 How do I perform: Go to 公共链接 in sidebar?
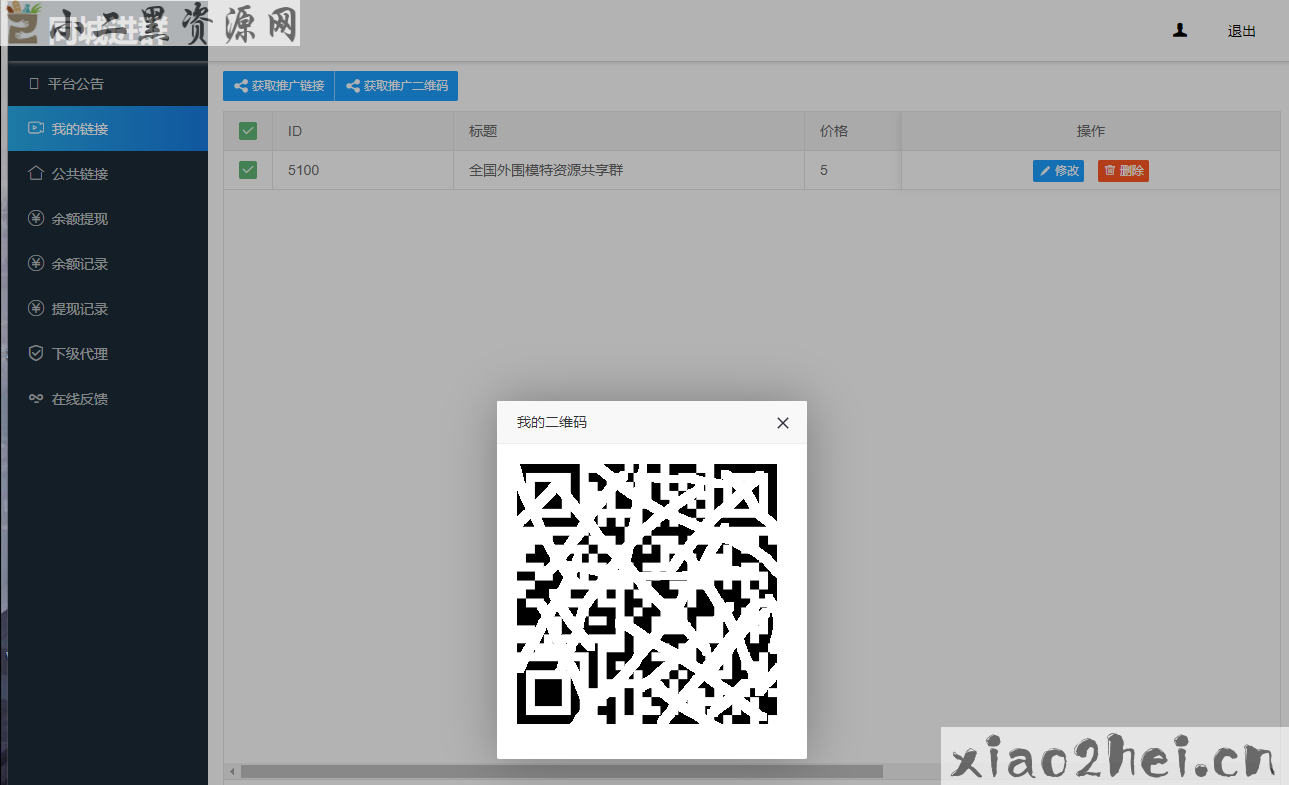(108, 174)
